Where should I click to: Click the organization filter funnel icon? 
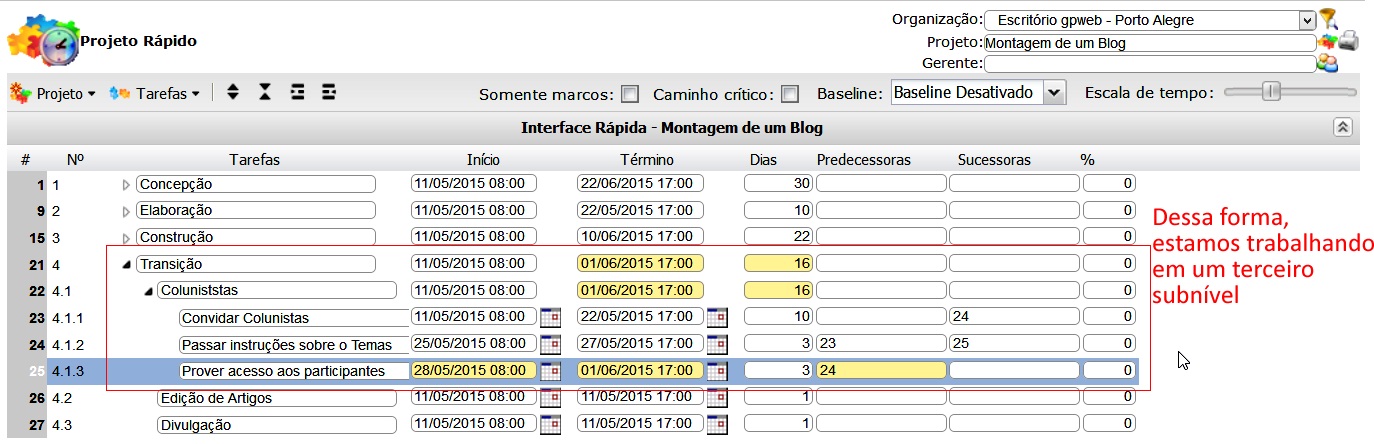pos(1328,18)
